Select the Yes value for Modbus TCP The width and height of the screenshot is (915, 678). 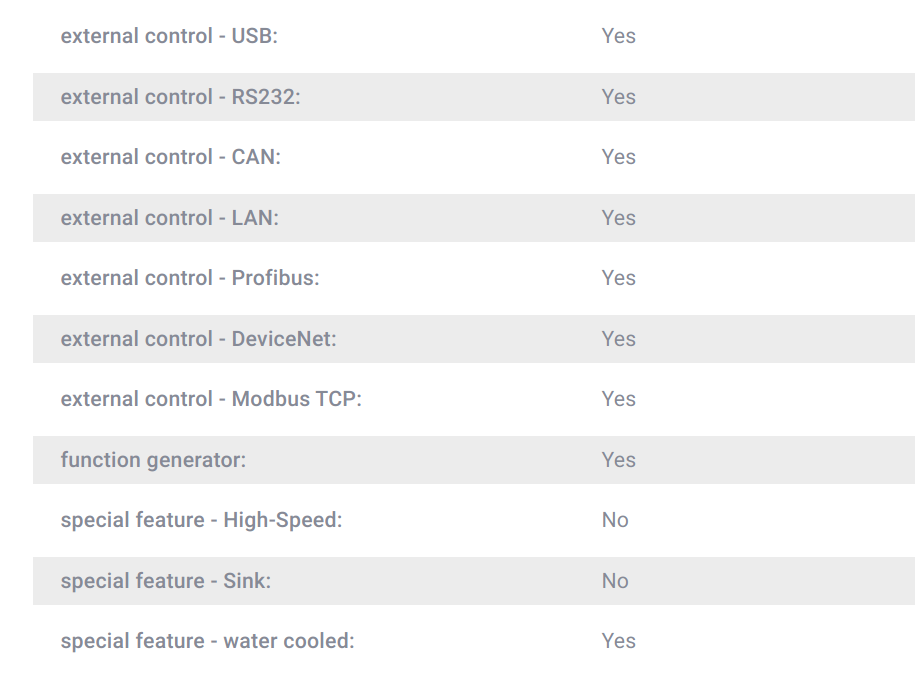click(619, 399)
